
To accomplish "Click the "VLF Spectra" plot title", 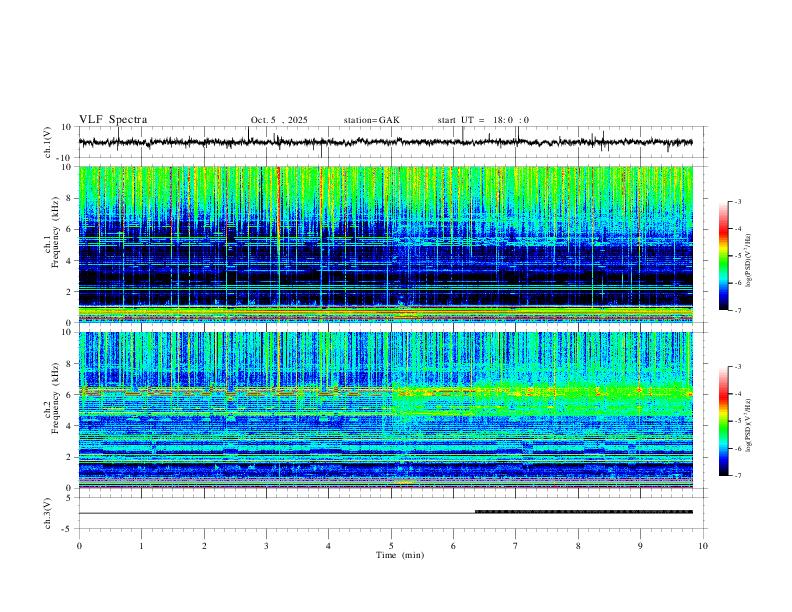I will pos(113,120).
